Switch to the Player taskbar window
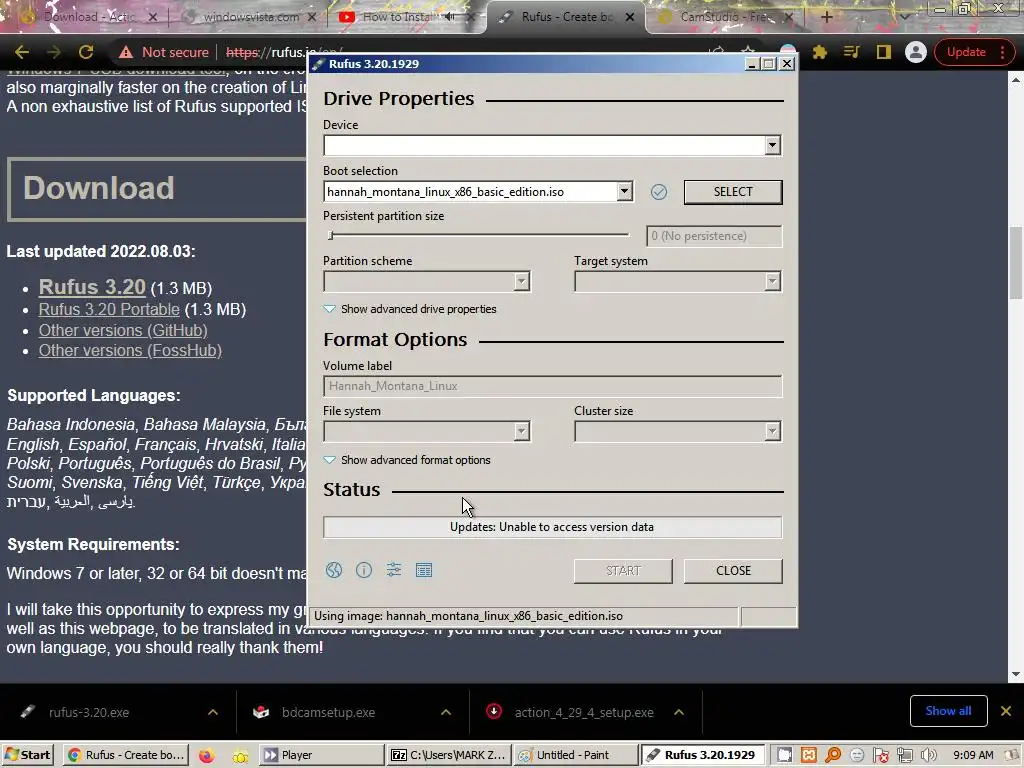This screenshot has width=1024, height=768. (x=321, y=756)
